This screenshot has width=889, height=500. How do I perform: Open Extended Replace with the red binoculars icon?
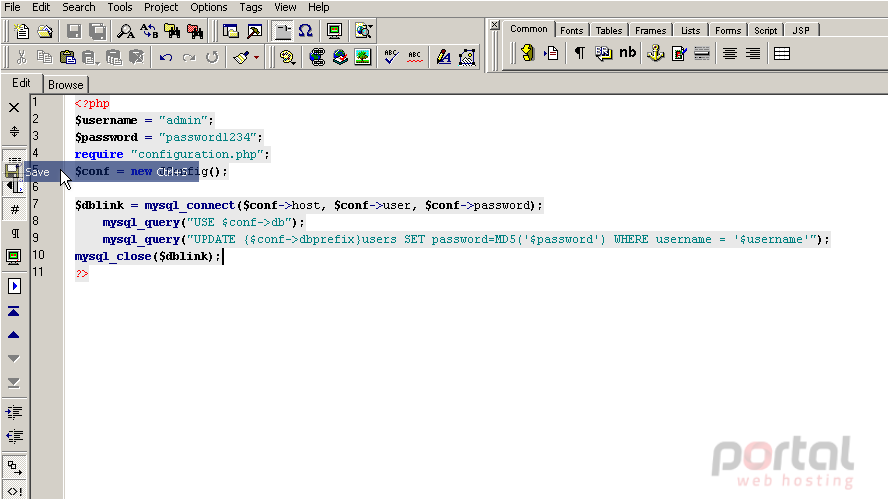pyautogui.click(x=196, y=31)
